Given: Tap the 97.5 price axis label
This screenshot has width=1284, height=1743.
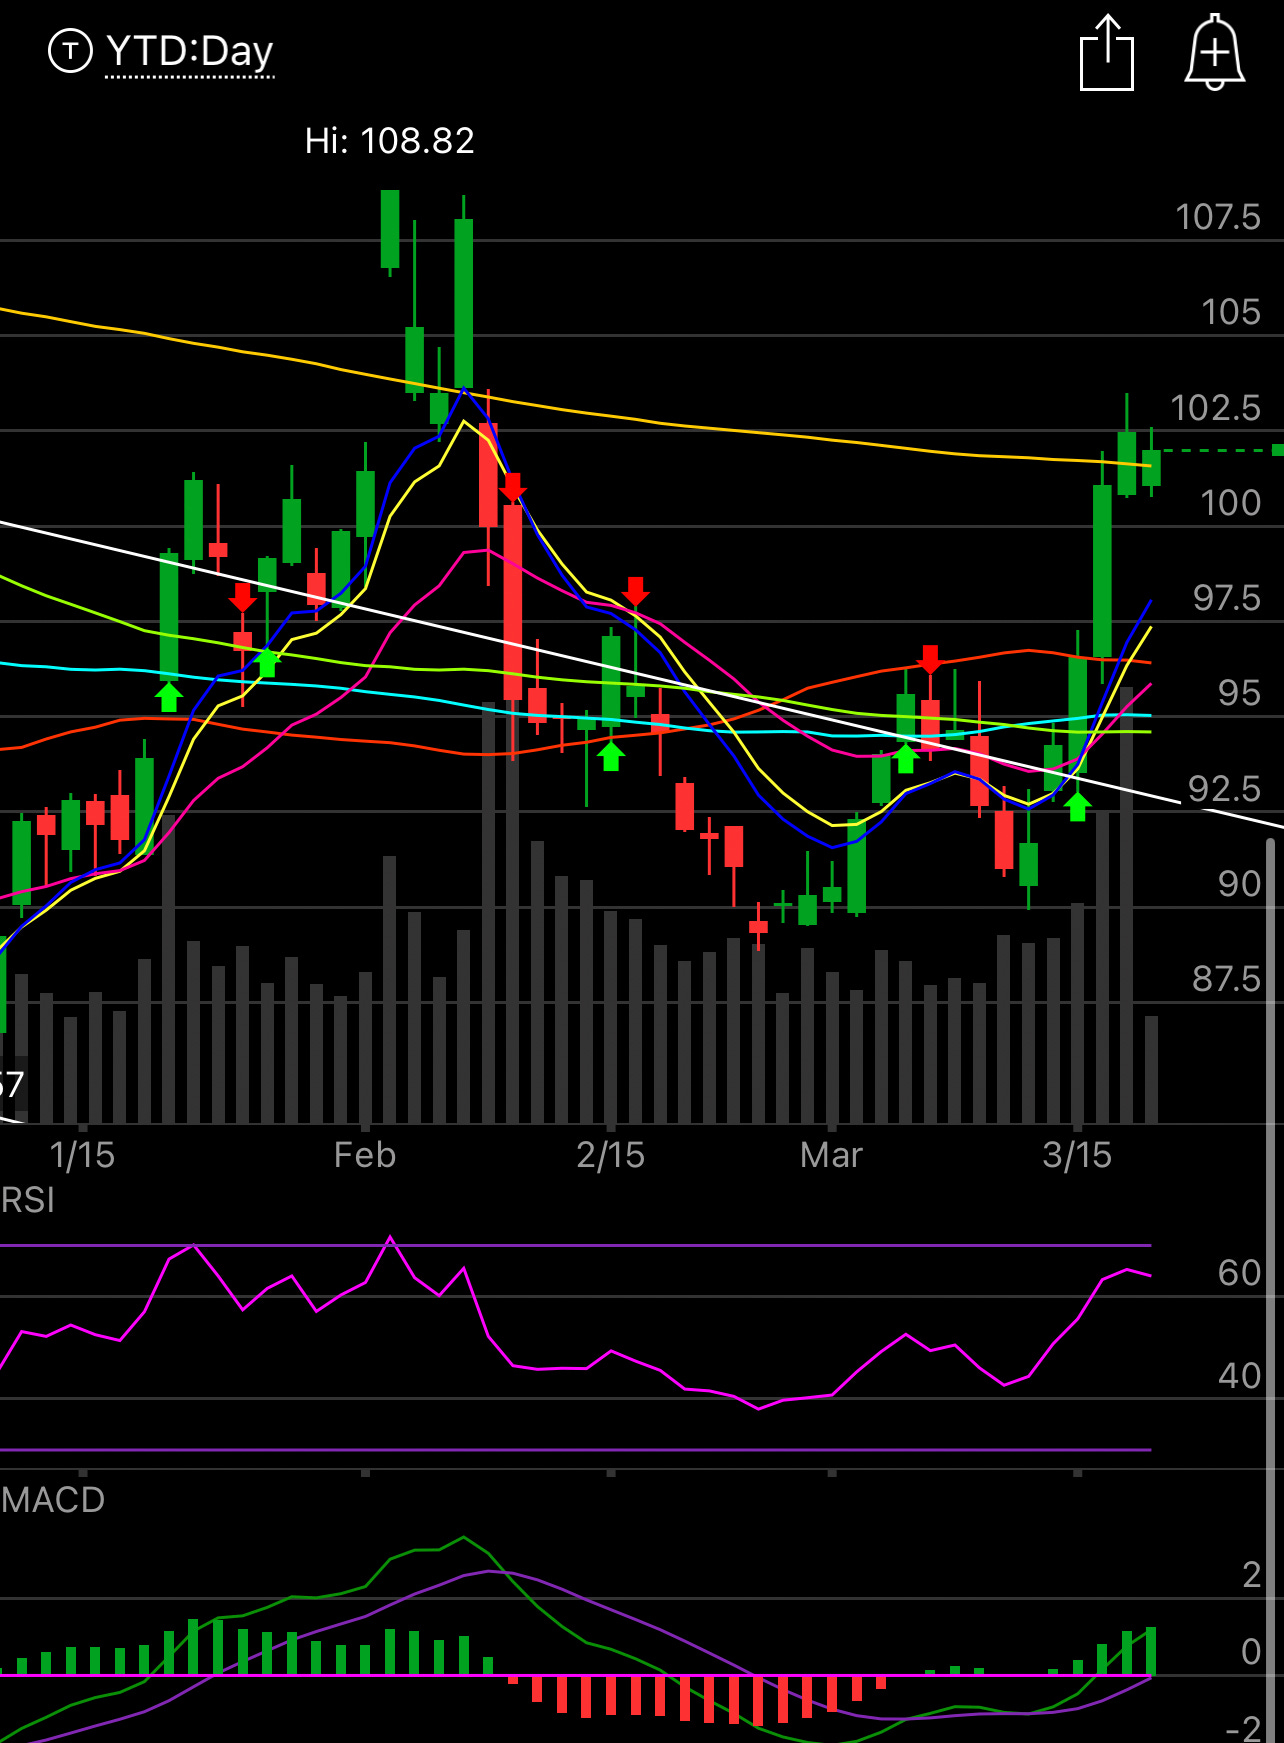Looking at the screenshot, I should click(1227, 598).
